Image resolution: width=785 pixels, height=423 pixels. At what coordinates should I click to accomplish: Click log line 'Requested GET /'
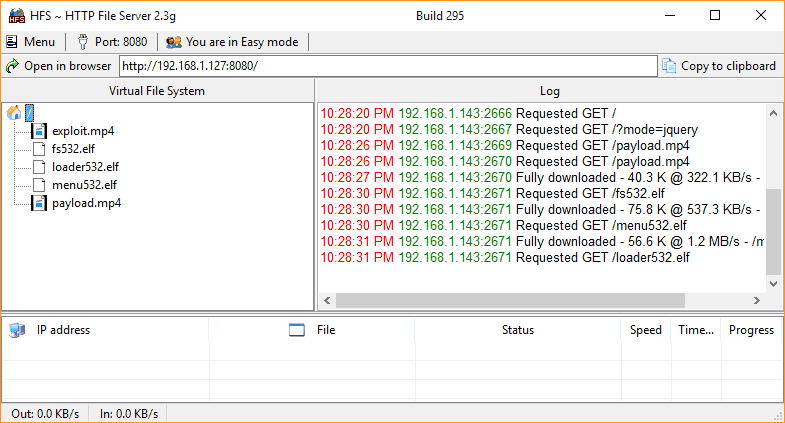[468, 114]
